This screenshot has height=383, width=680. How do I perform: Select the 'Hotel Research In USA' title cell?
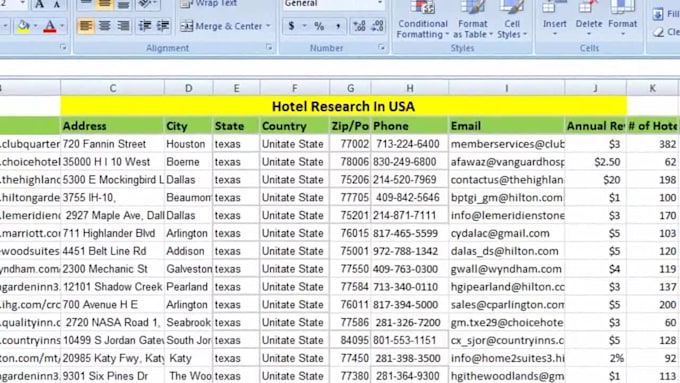tap(343, 106)
